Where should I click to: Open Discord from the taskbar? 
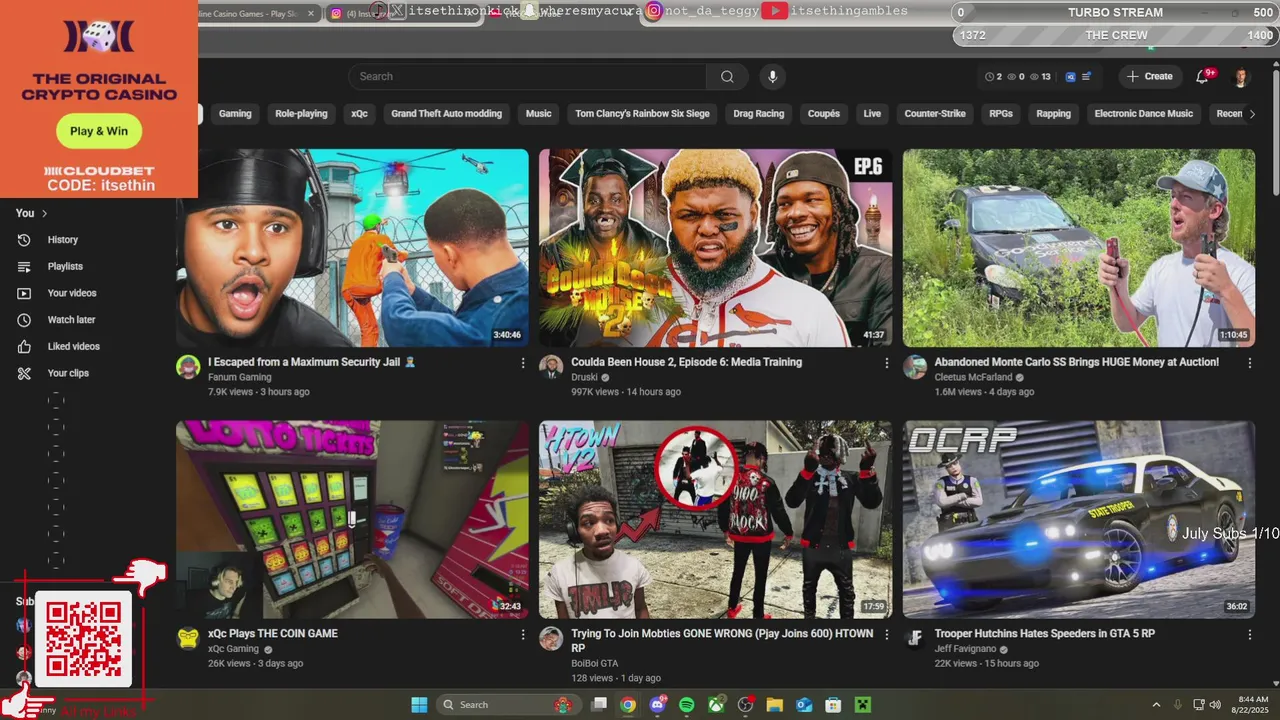click(x=657, y=705)
